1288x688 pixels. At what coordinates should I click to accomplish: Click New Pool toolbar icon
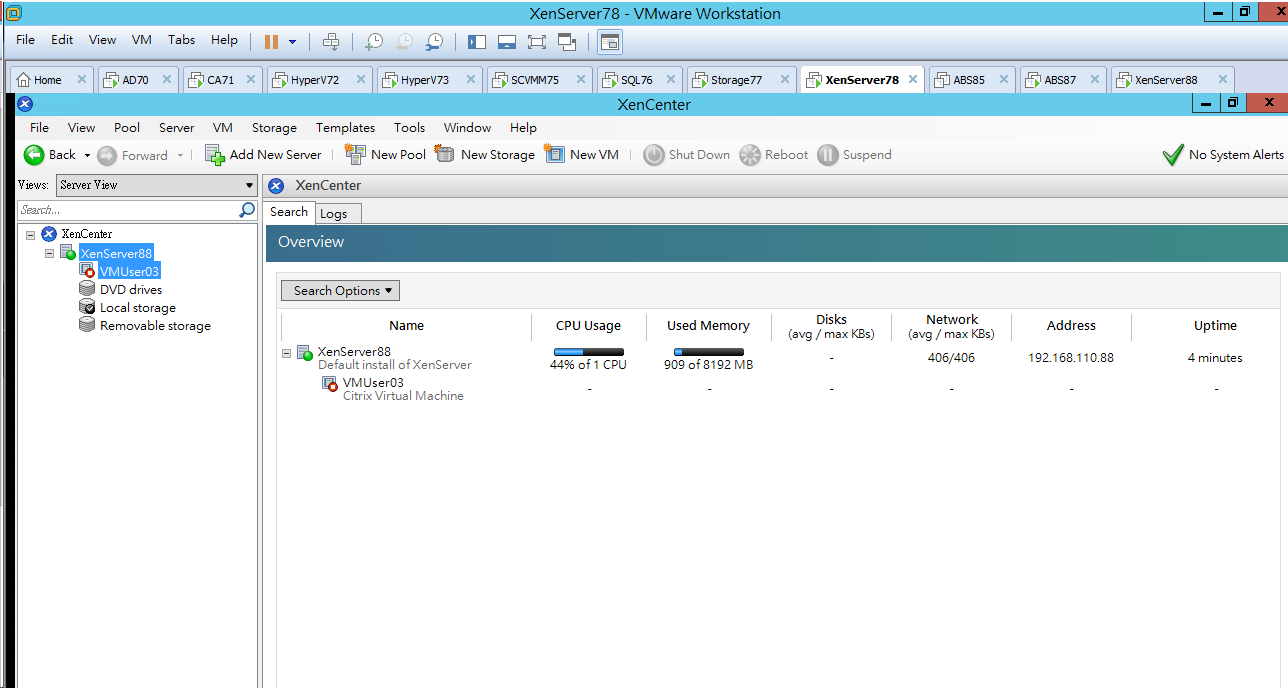tap(355, 154)
